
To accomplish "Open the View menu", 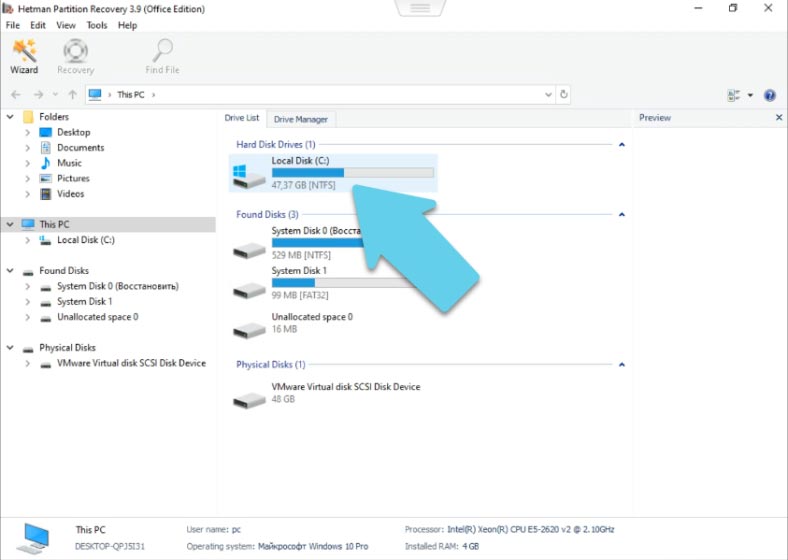I will [66, 25].
